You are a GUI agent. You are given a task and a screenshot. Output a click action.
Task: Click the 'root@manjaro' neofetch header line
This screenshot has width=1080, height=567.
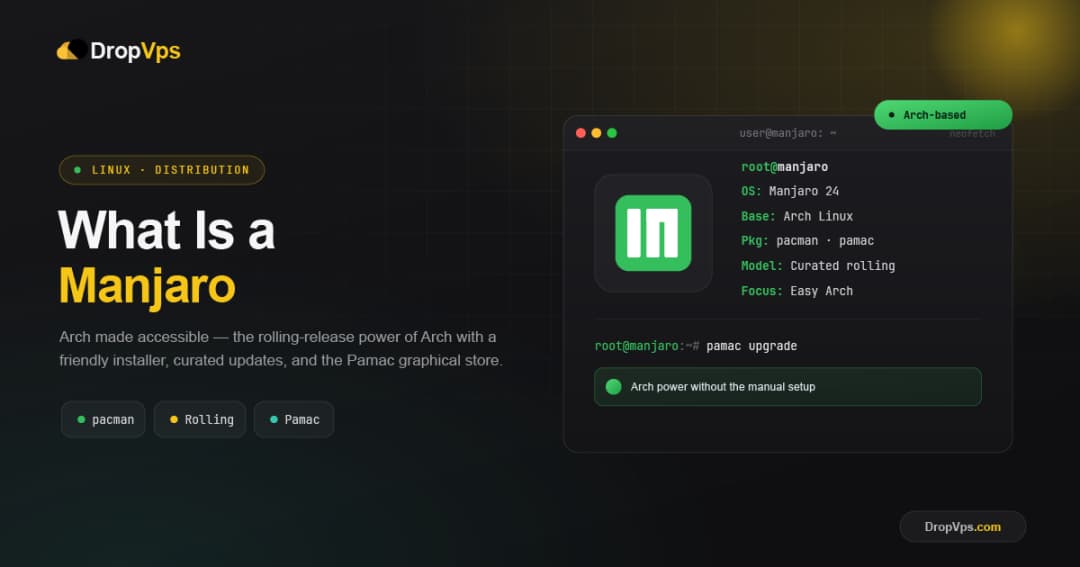785,167
